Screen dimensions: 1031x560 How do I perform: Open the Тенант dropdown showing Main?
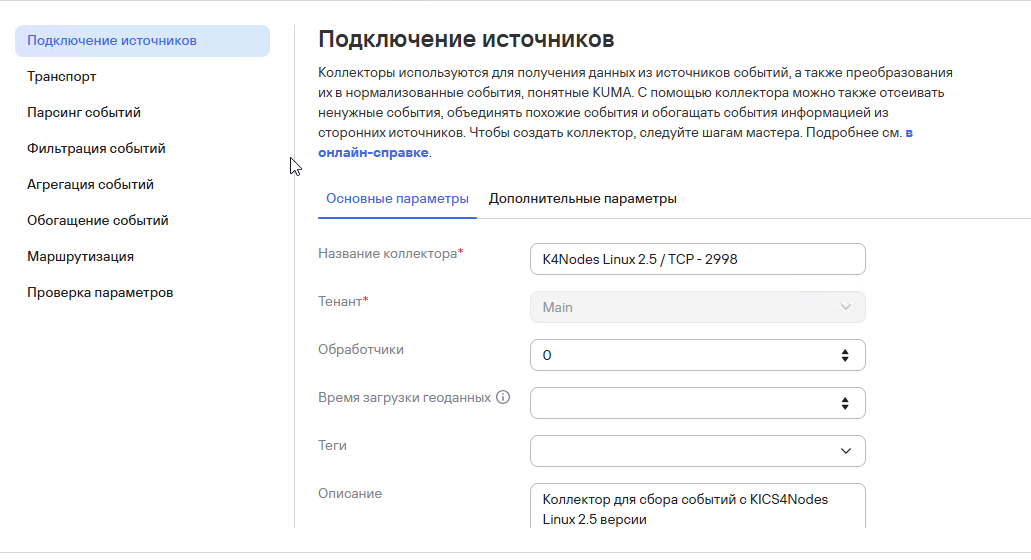click(x=698, y=307)
